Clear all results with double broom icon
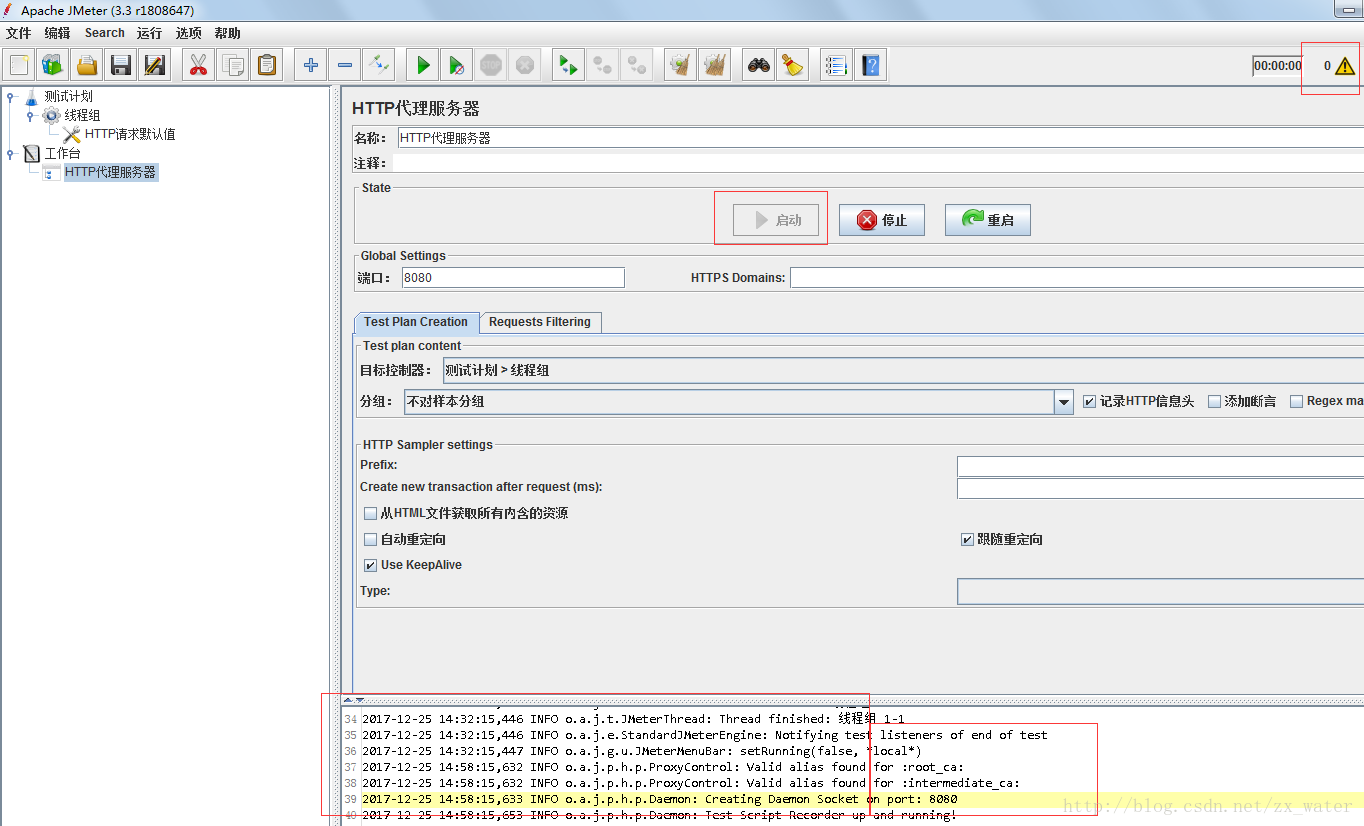 [x=715, y=66]
